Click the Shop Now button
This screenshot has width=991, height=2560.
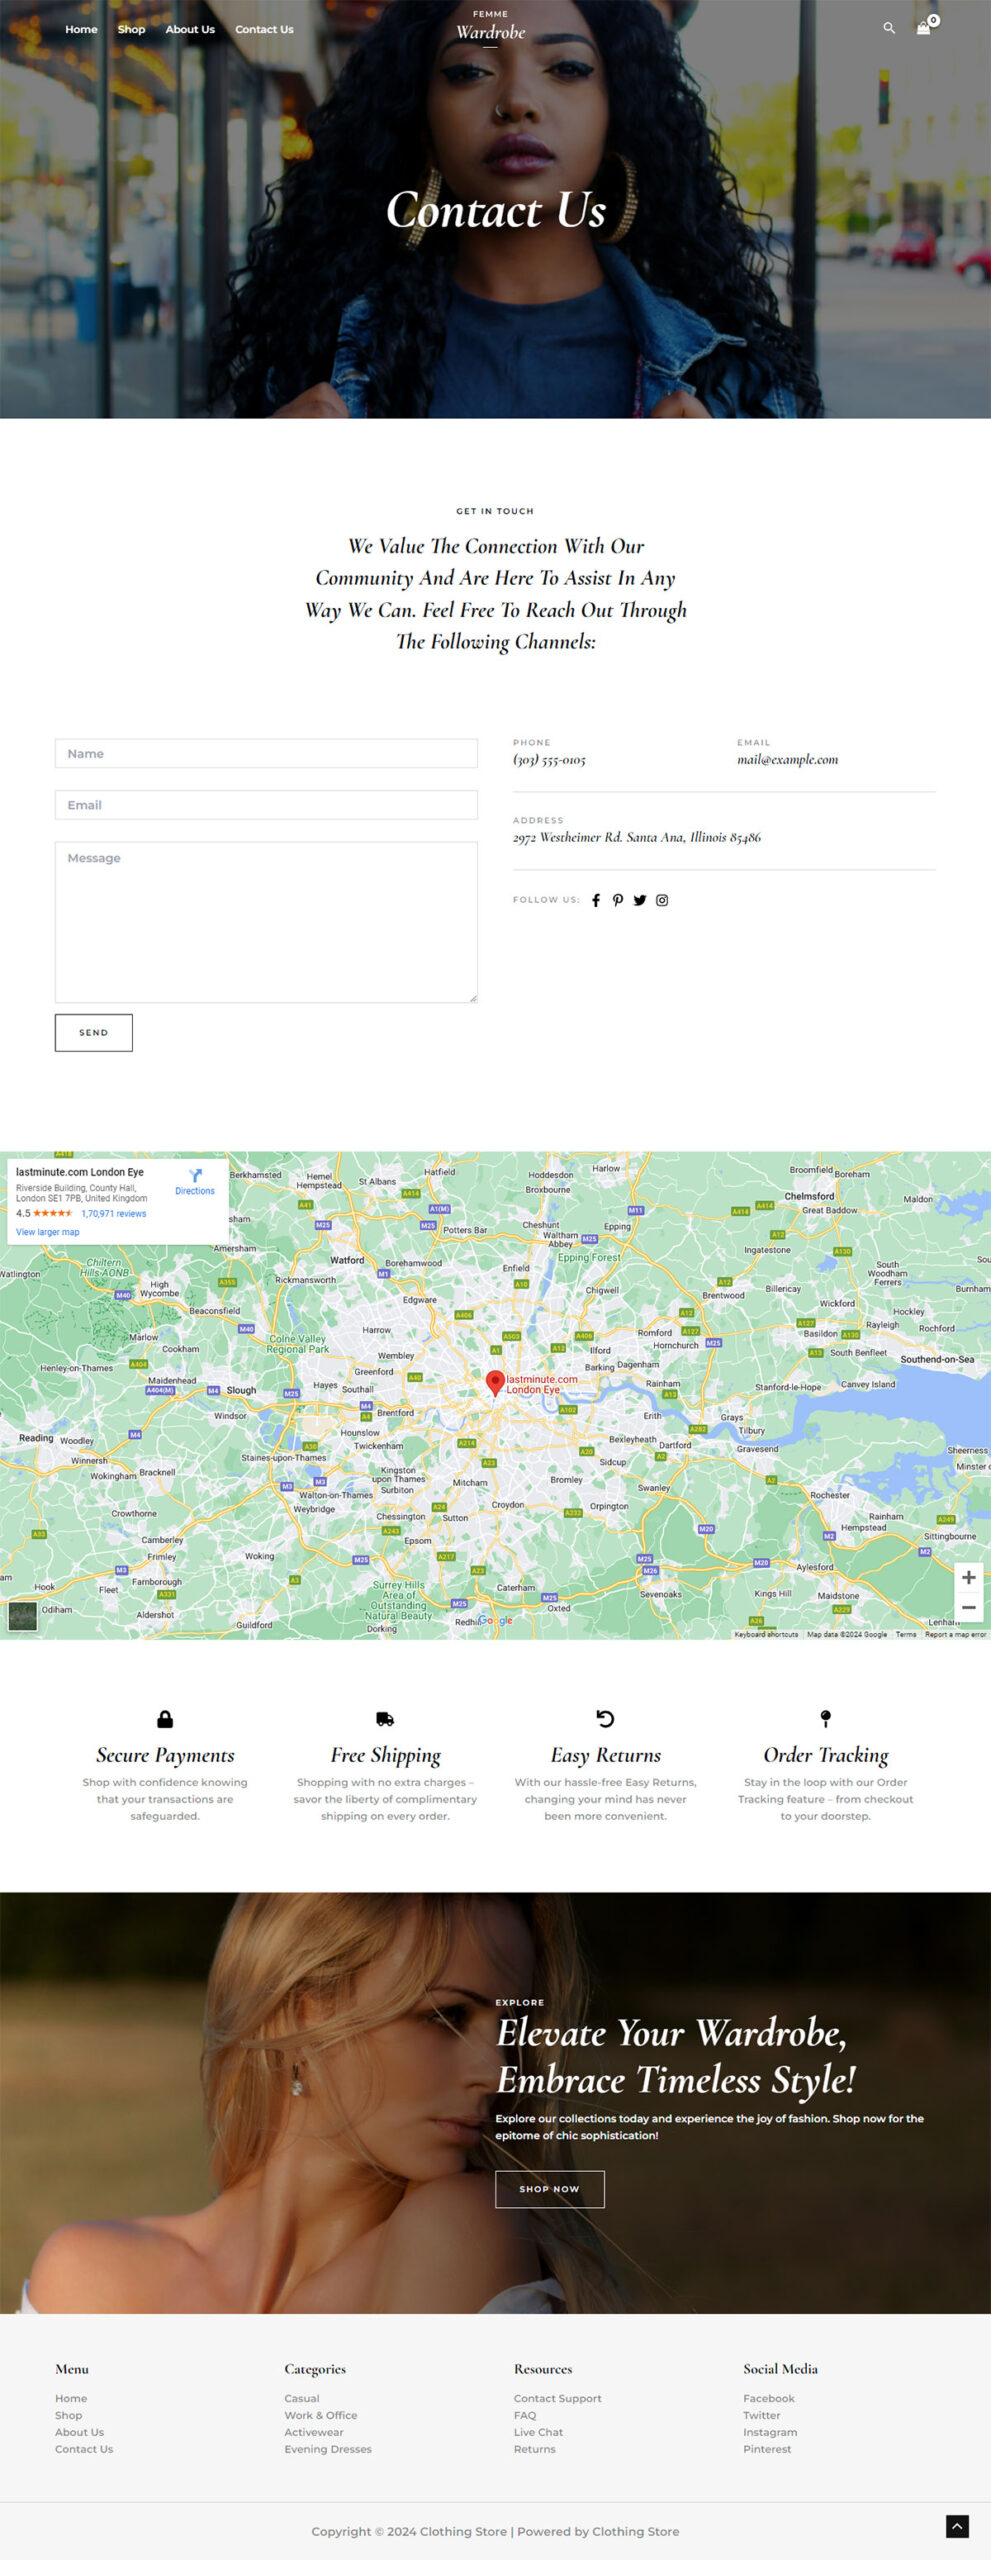pos(549,2189)
